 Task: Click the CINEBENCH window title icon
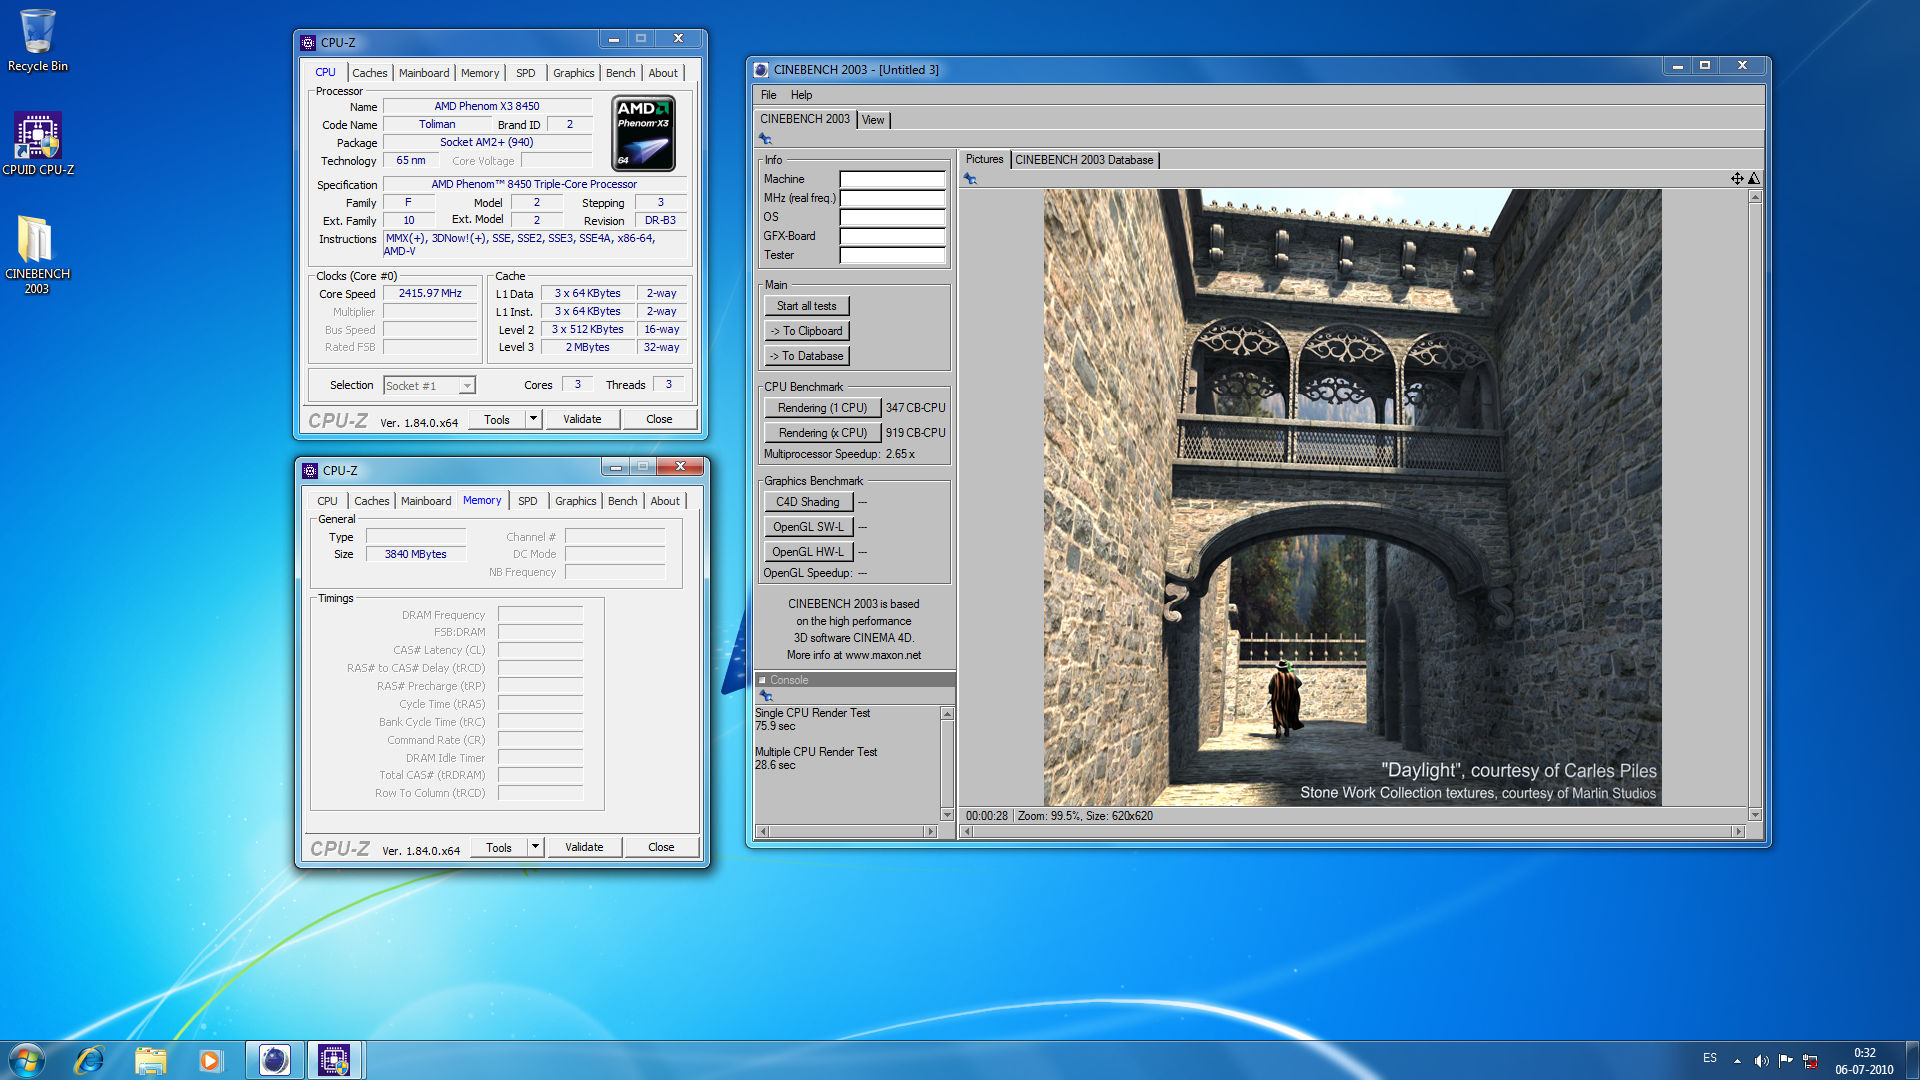tap(761, 70)
